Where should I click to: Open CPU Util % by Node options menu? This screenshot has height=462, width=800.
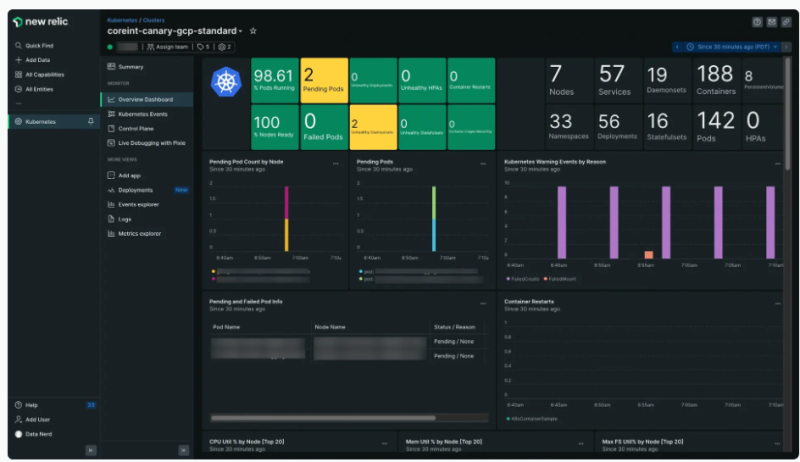pos(384,444)
